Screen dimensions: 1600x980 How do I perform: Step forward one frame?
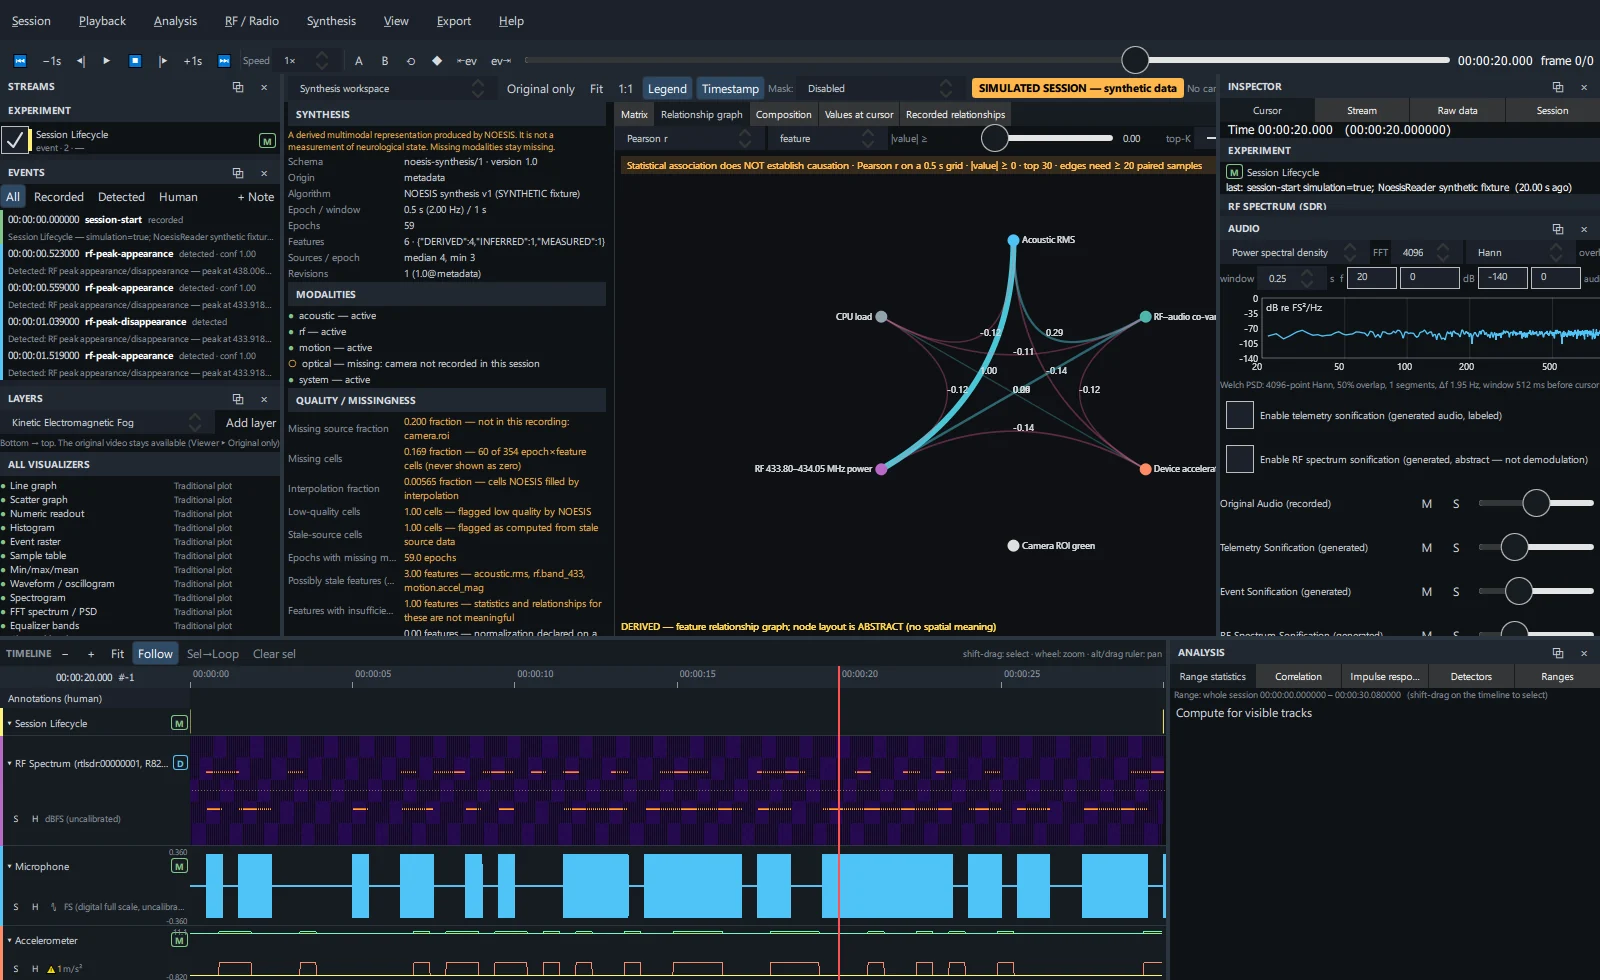click(163, 61)
